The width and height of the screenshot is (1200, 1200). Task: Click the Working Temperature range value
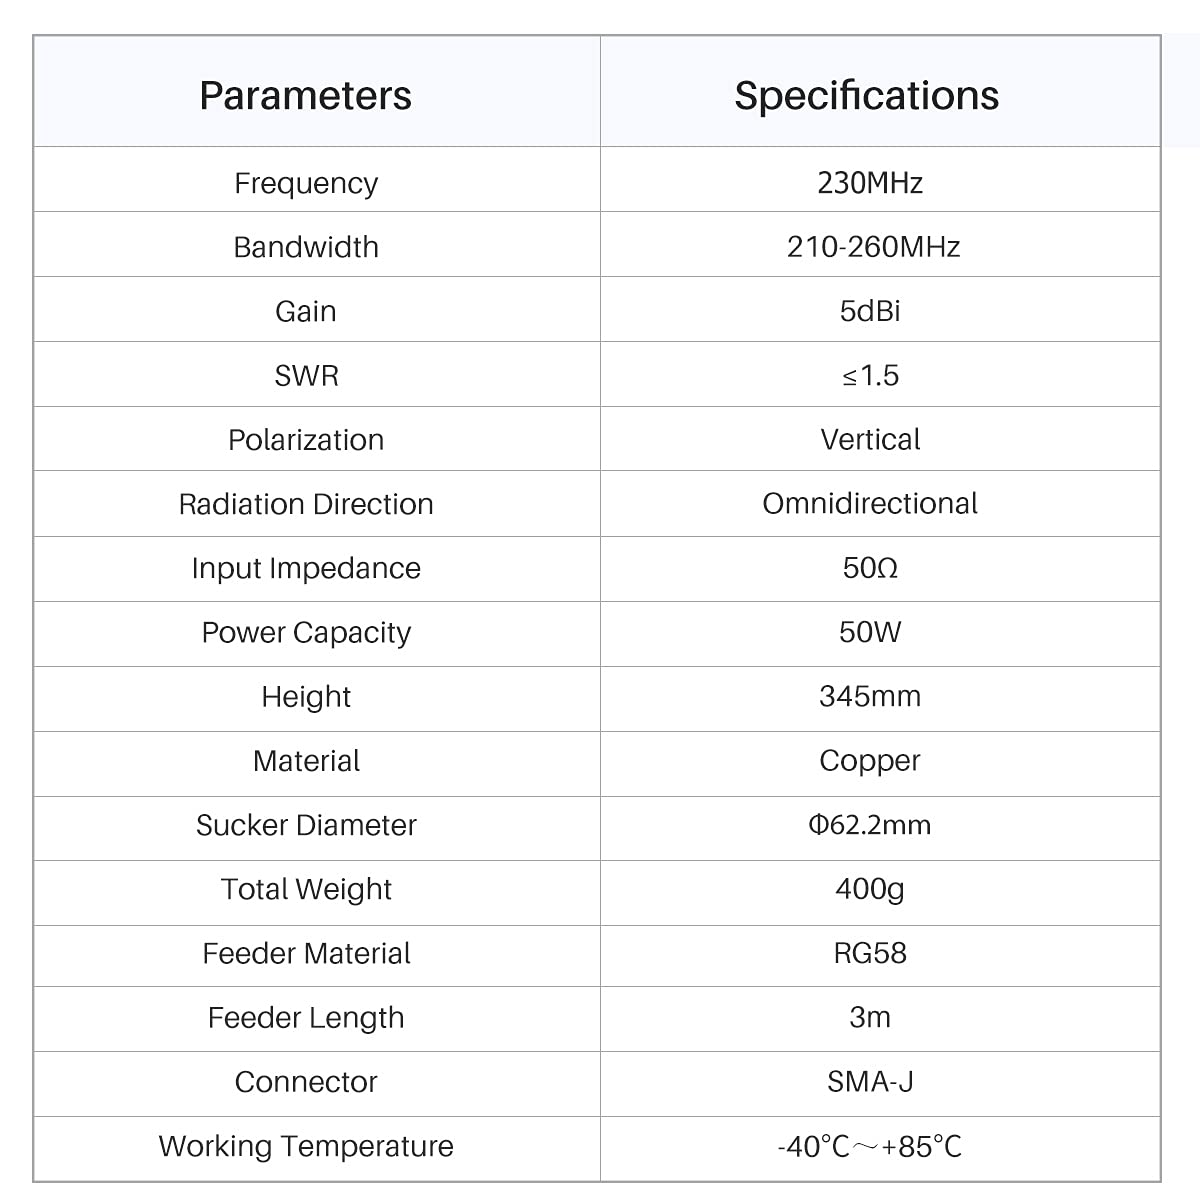click(870, 1146)
